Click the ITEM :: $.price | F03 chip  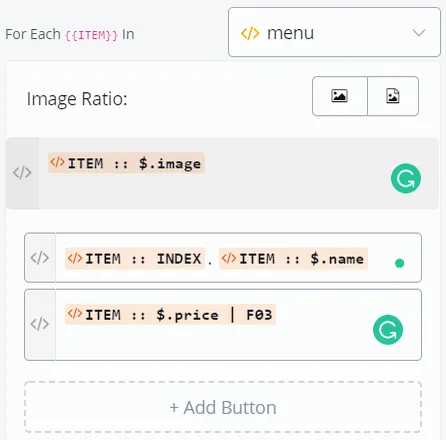tap(170, 314)
